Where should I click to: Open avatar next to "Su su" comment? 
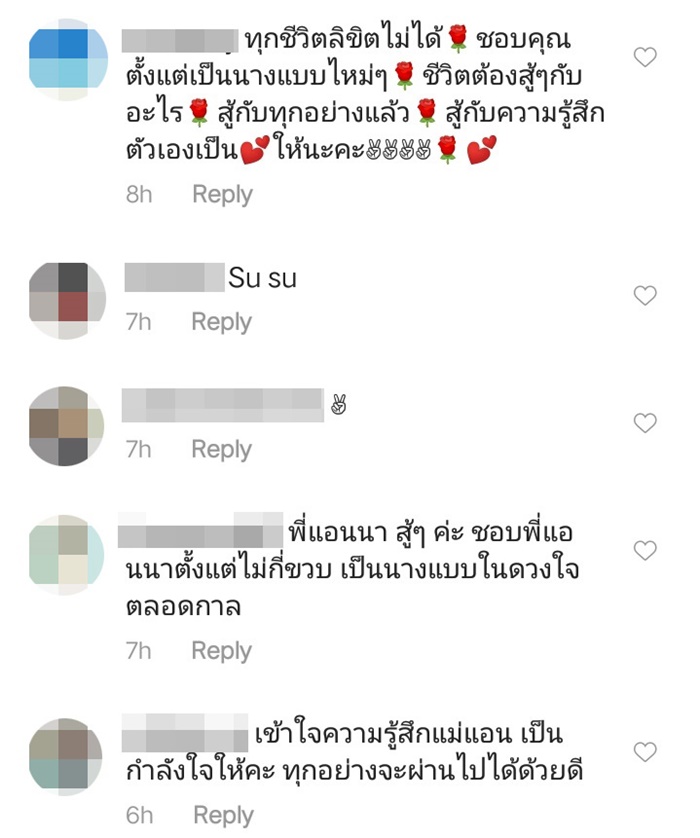click(67, 300)
